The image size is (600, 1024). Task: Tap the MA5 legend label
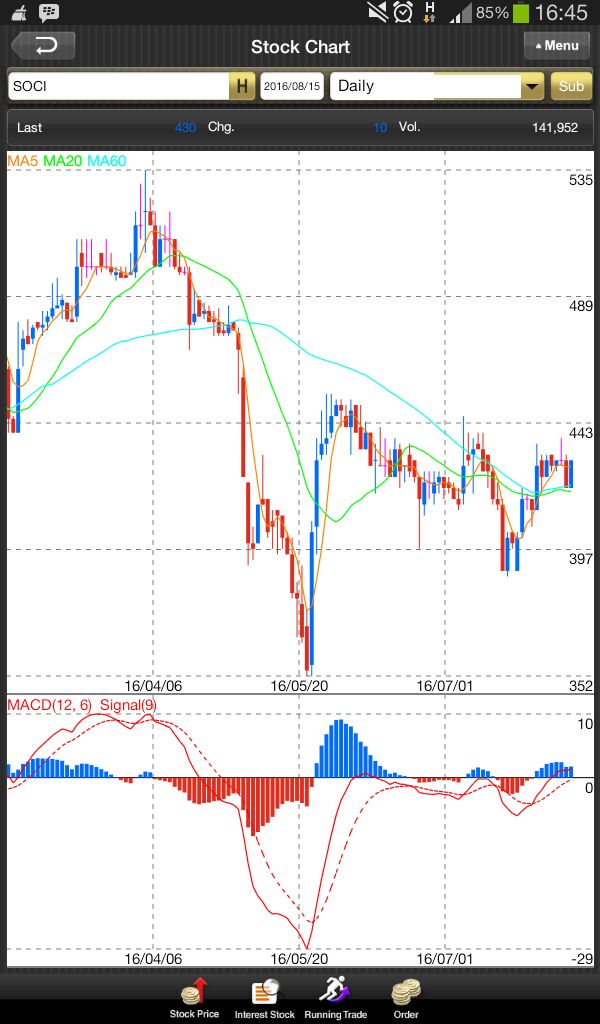point(24,161)
